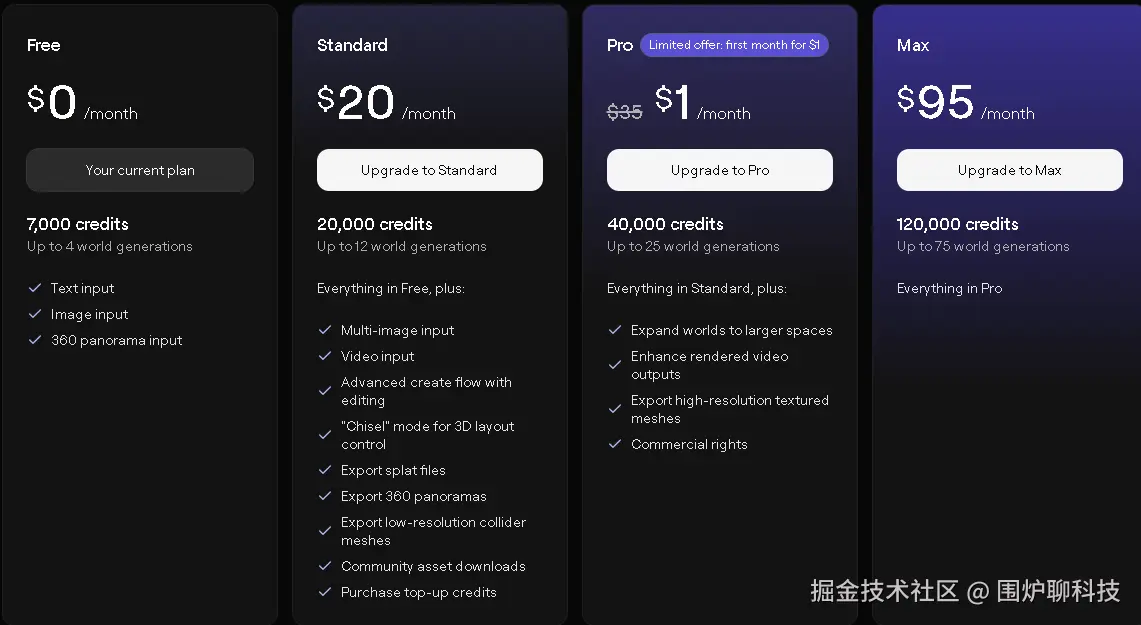Click the checkmark beside Video input
The height and width of the screenshot is (625, 1141).
pyautogui.click(x=325, y=356)
